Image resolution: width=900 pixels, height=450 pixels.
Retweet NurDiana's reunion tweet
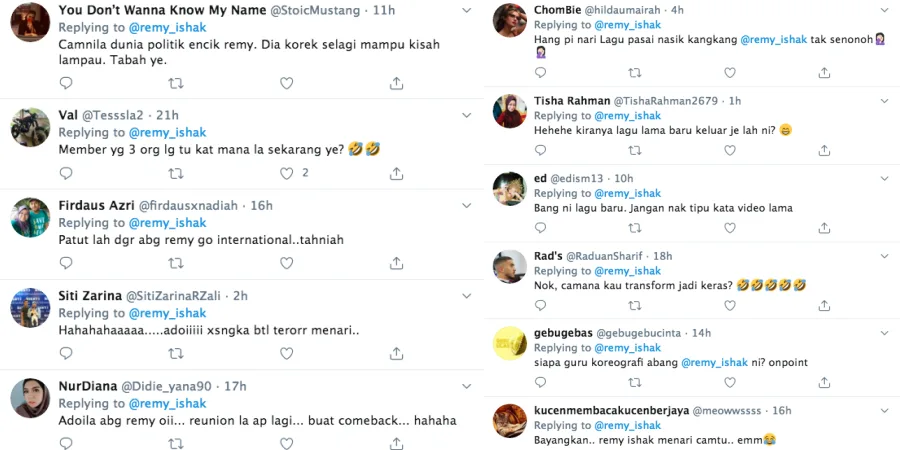[x=176, y=443]
